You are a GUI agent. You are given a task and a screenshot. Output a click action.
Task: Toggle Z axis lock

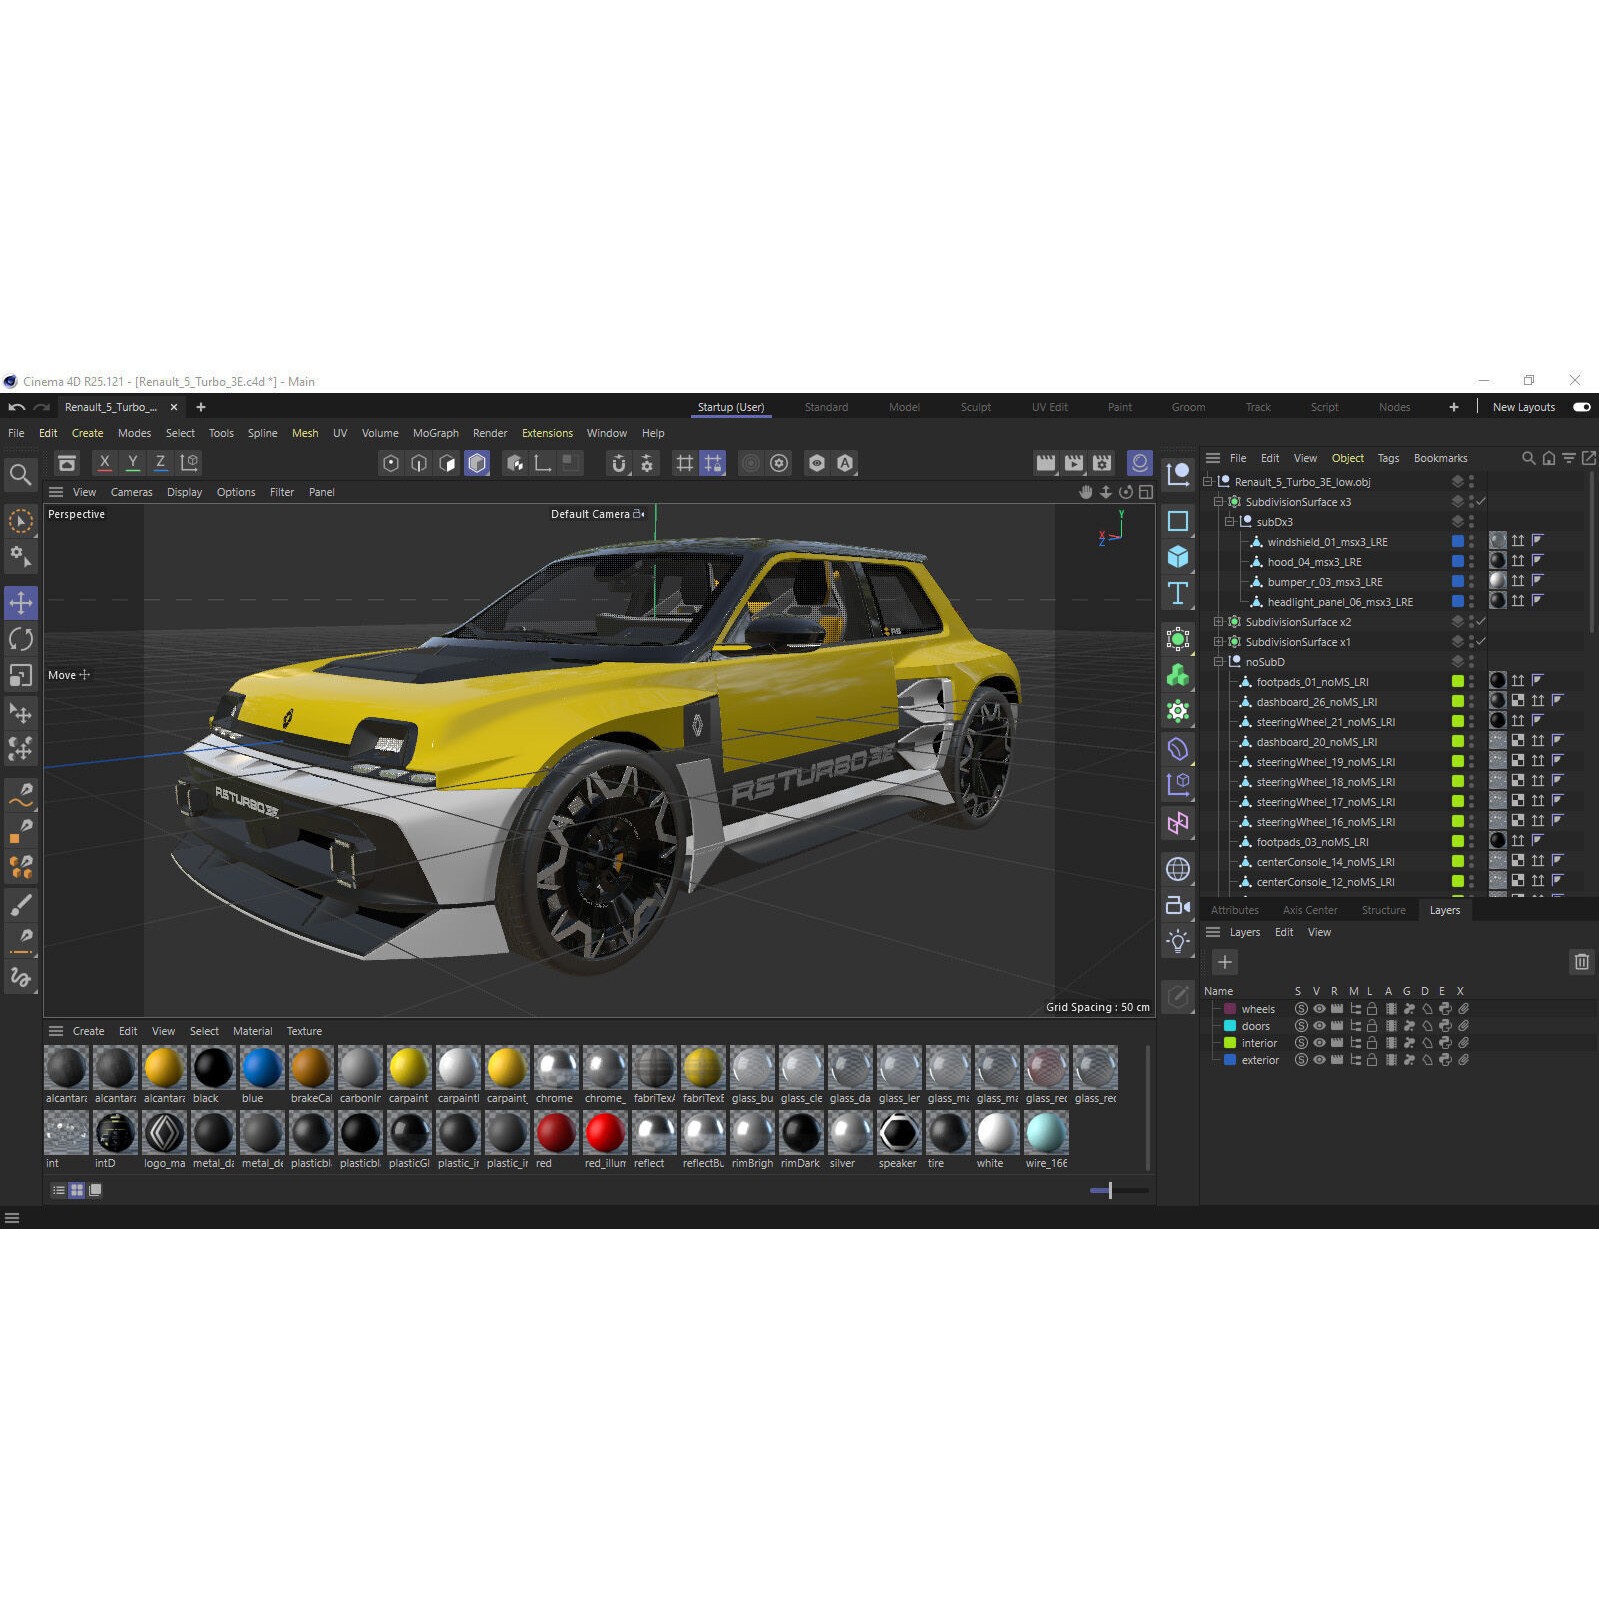pos(160,463)
